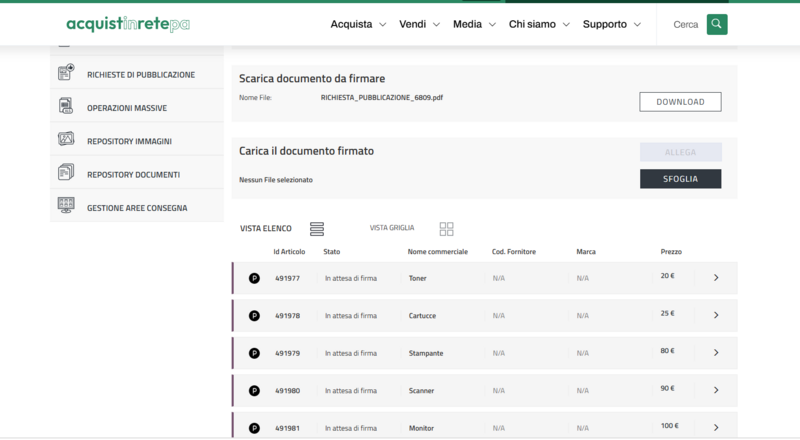
Task: Click the 25 € price
Action: coord(667,313)
